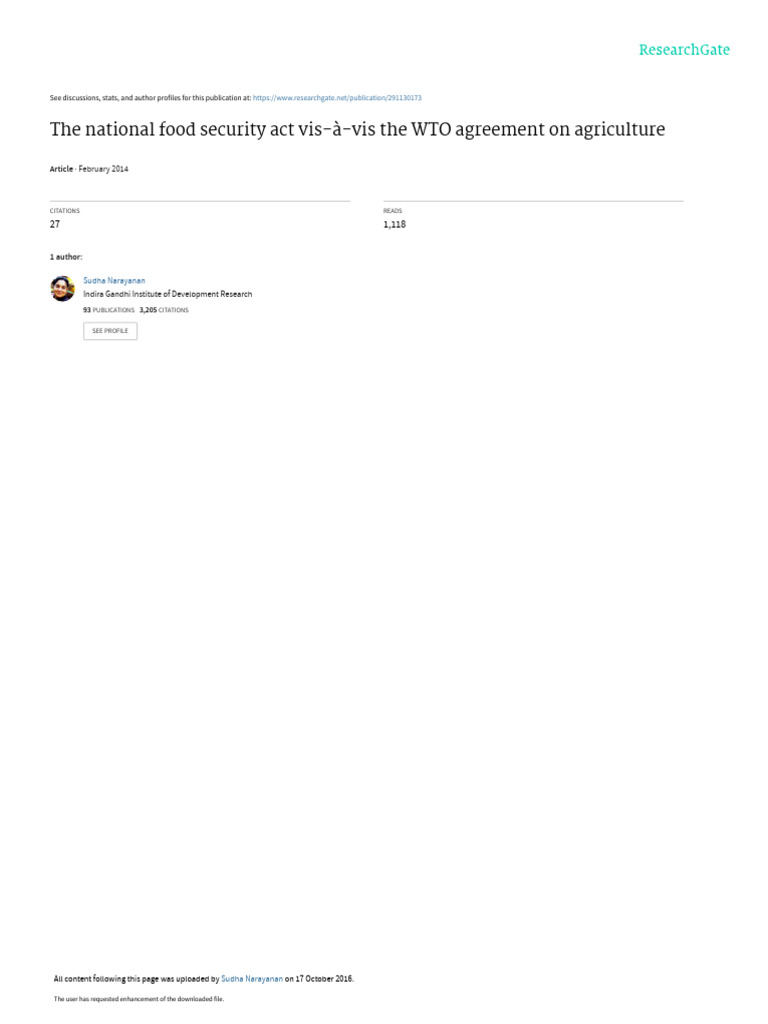Click Indira Gandhi Institute of Development Research text

[167, 295]
